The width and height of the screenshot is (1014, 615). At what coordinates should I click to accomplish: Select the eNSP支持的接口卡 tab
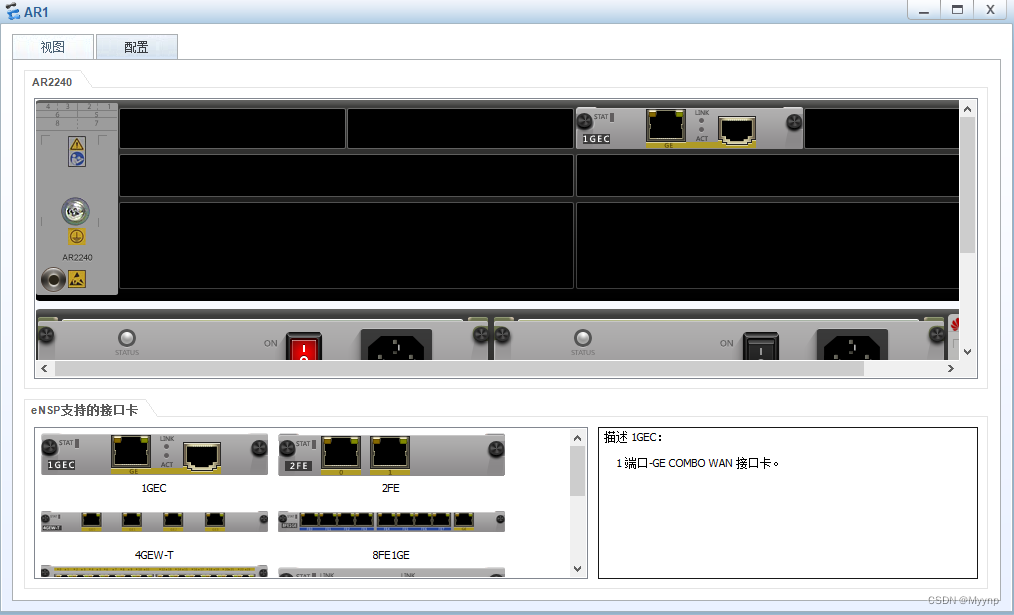point(85,410)
